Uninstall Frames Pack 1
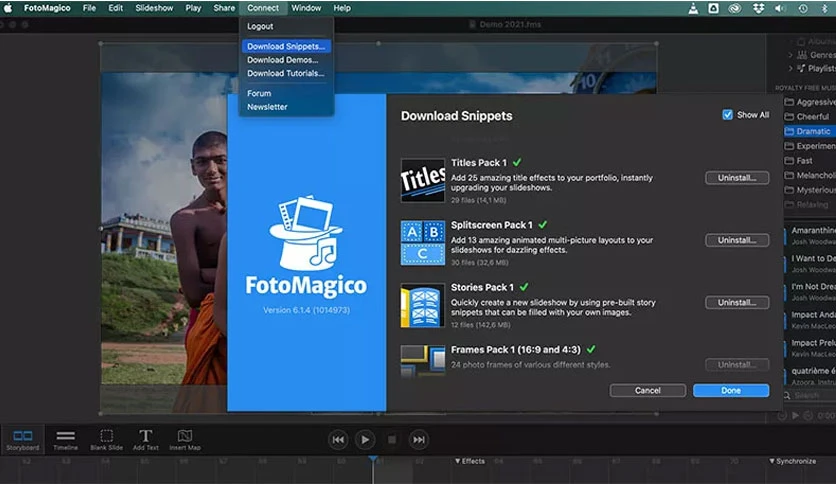 [x=737, y=365]
